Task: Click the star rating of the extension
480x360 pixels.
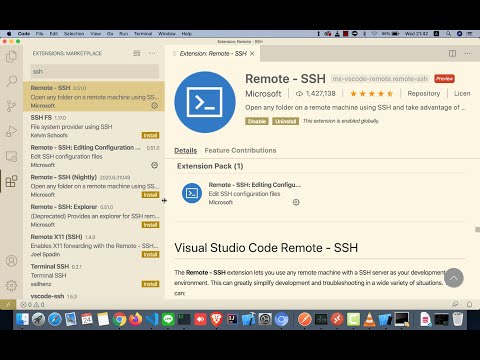Action: (x=371, y=94)
